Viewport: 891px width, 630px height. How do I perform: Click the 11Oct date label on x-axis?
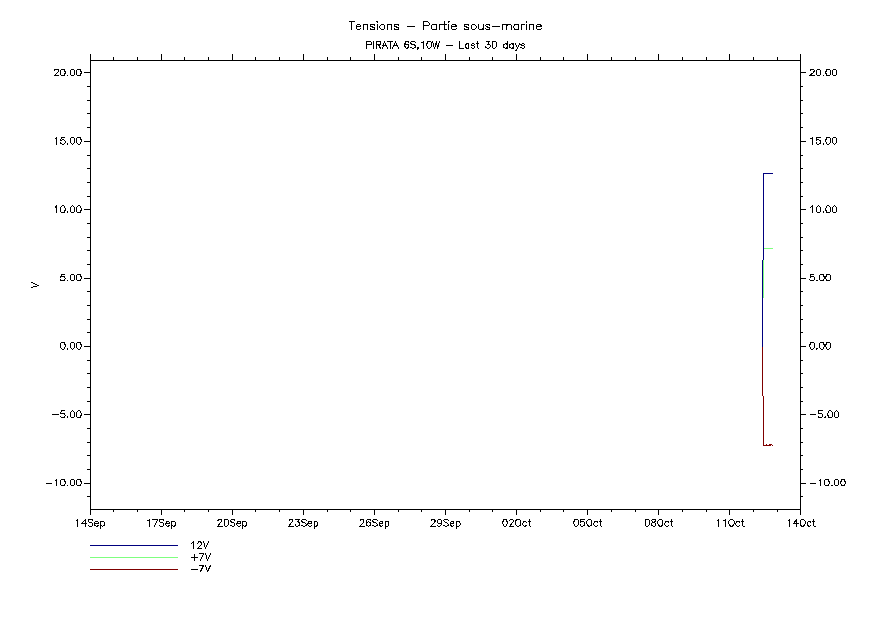point(729,522)
